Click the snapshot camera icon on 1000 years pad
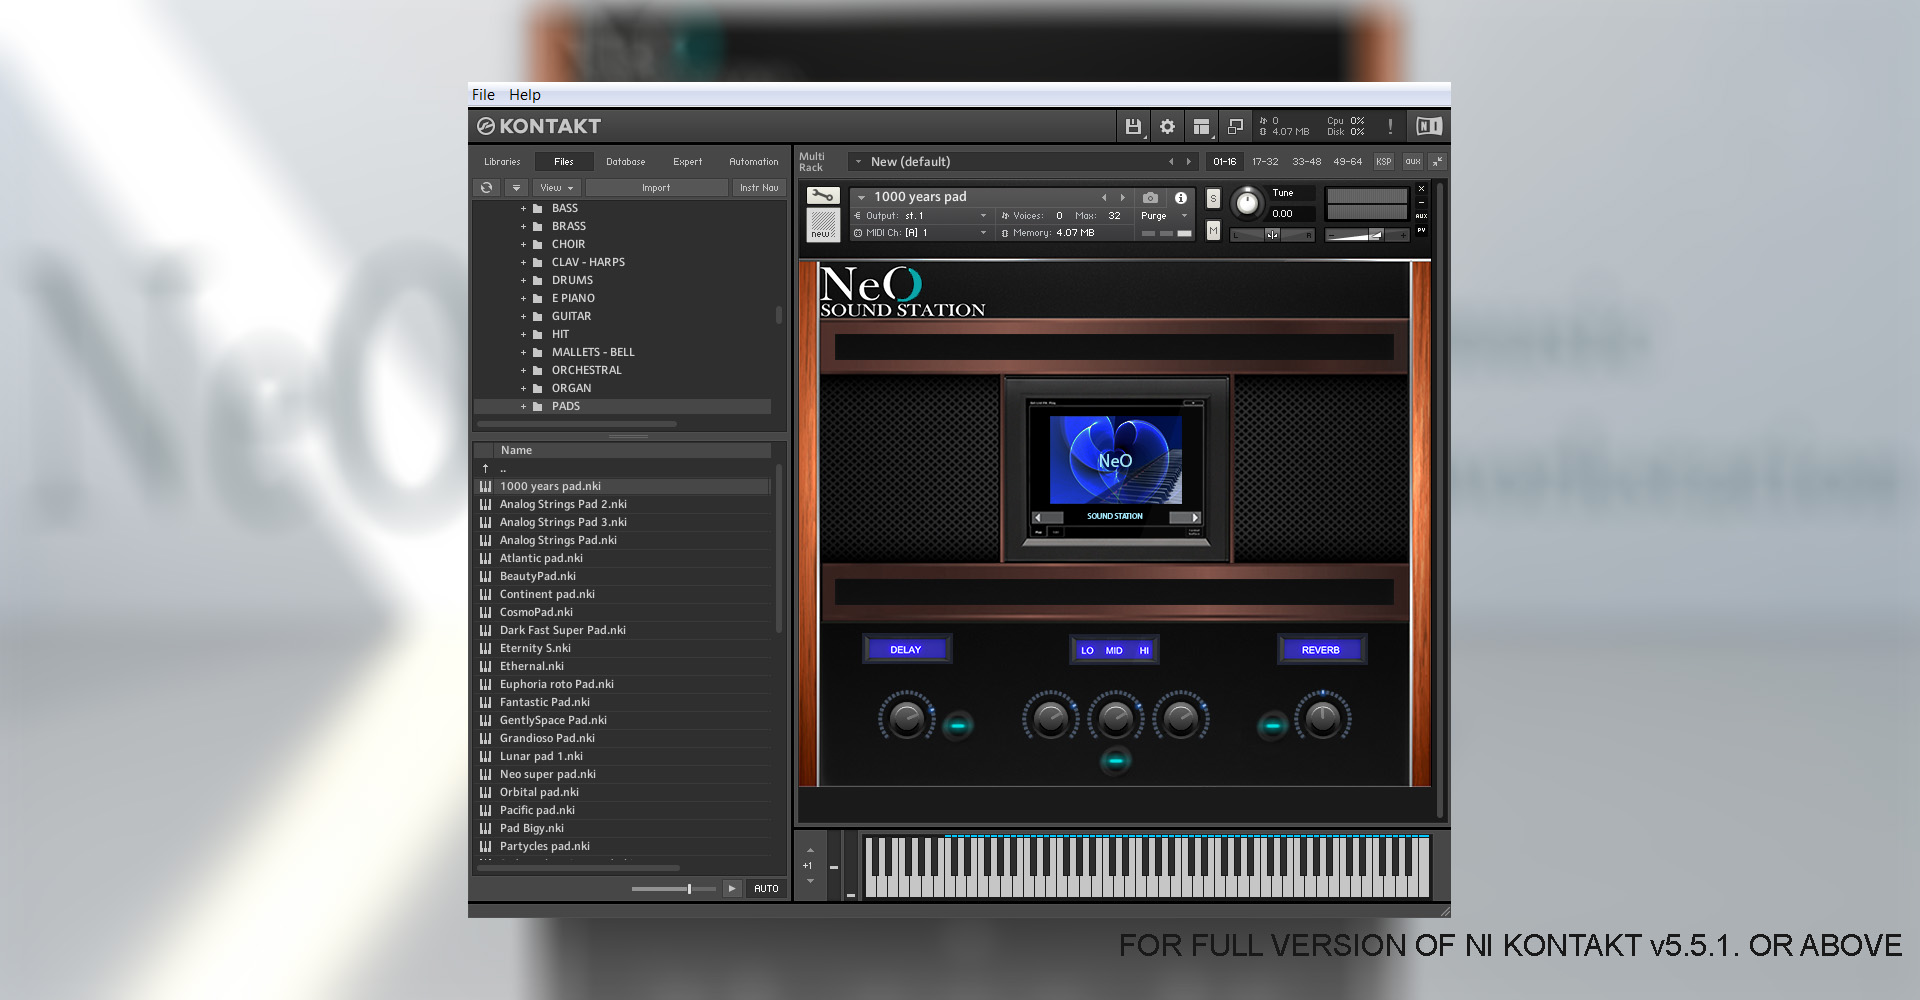Viewport: 1920px width, 1000px height. 1150,196
